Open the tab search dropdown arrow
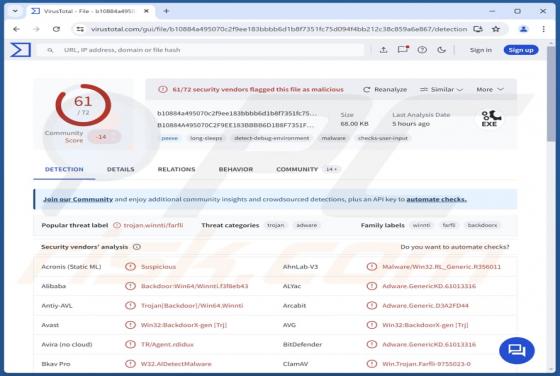 pyautogui.click(x=15, y=11)
